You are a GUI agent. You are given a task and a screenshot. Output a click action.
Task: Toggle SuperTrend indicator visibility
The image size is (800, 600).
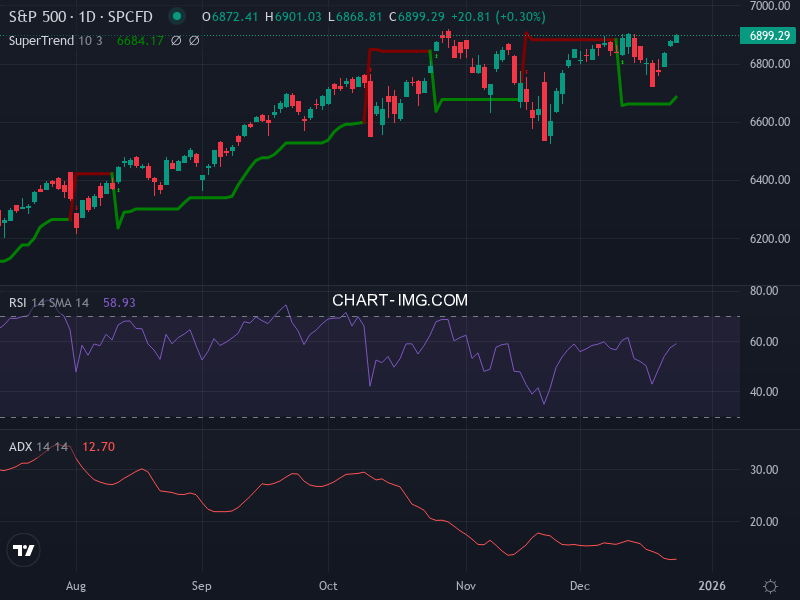pos(175,41)
